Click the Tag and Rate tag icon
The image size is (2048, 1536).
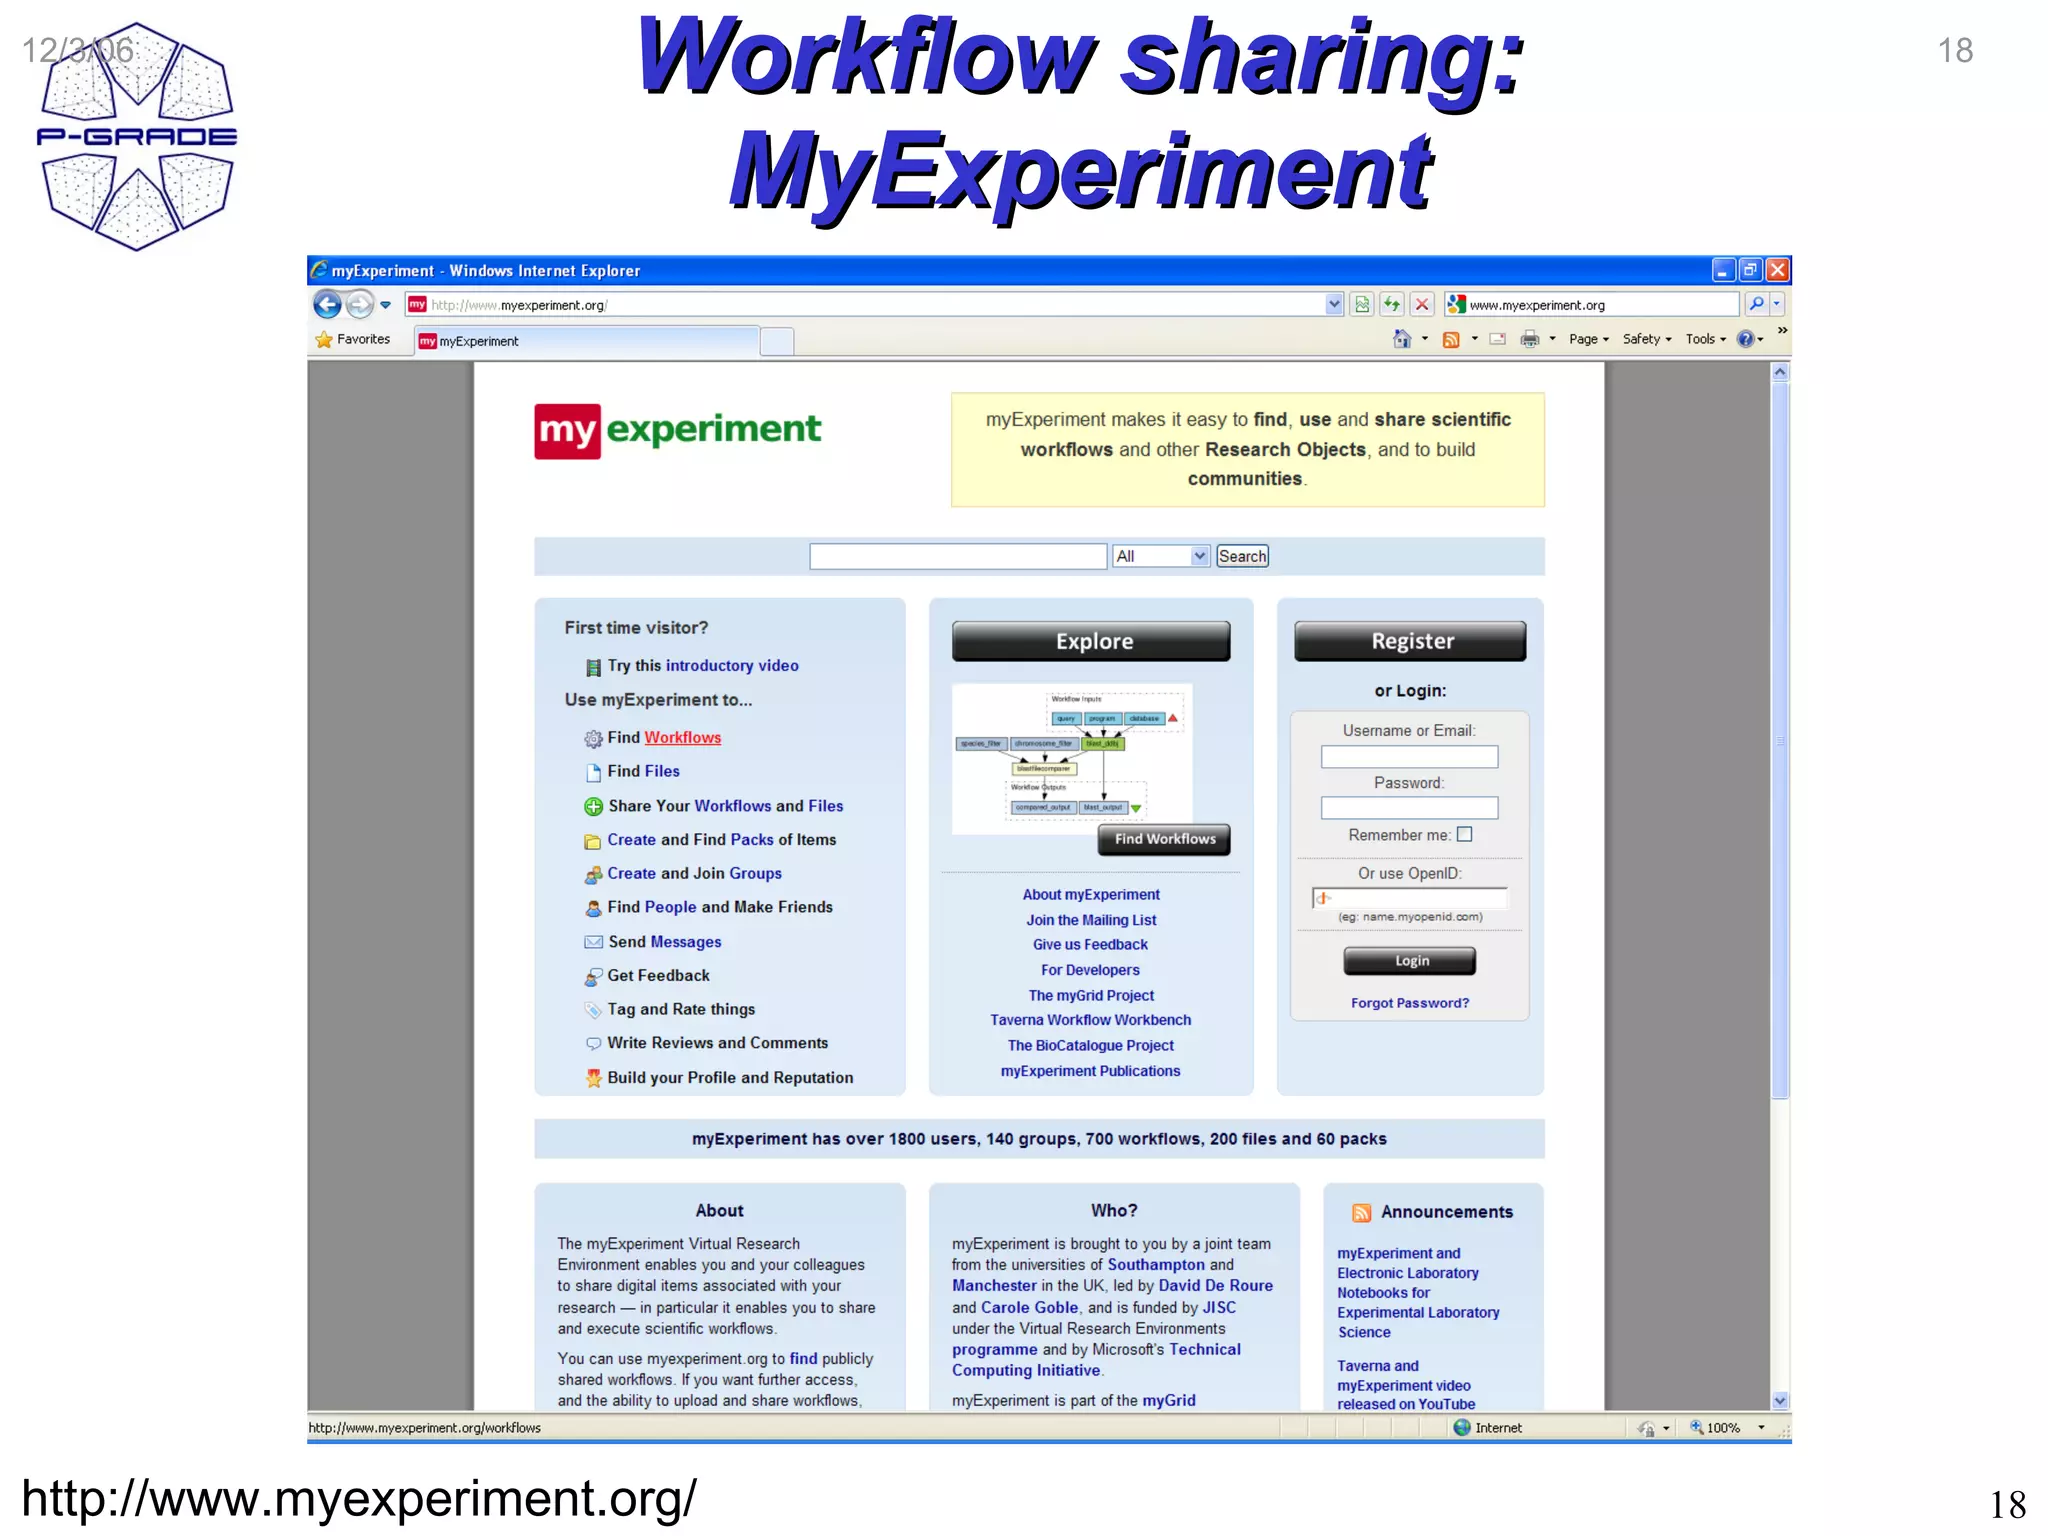tap(593, 1010)
